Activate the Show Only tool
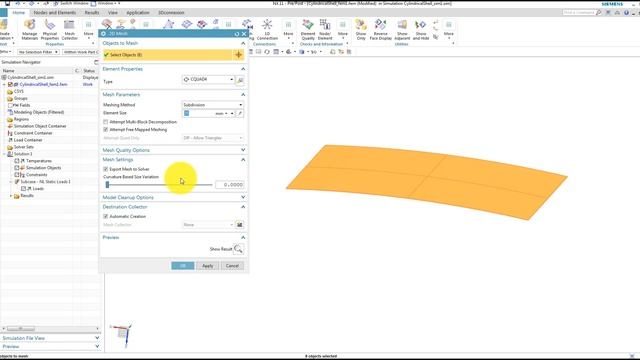640x360 pixels. pyautogui.click(x=361, y=29)
